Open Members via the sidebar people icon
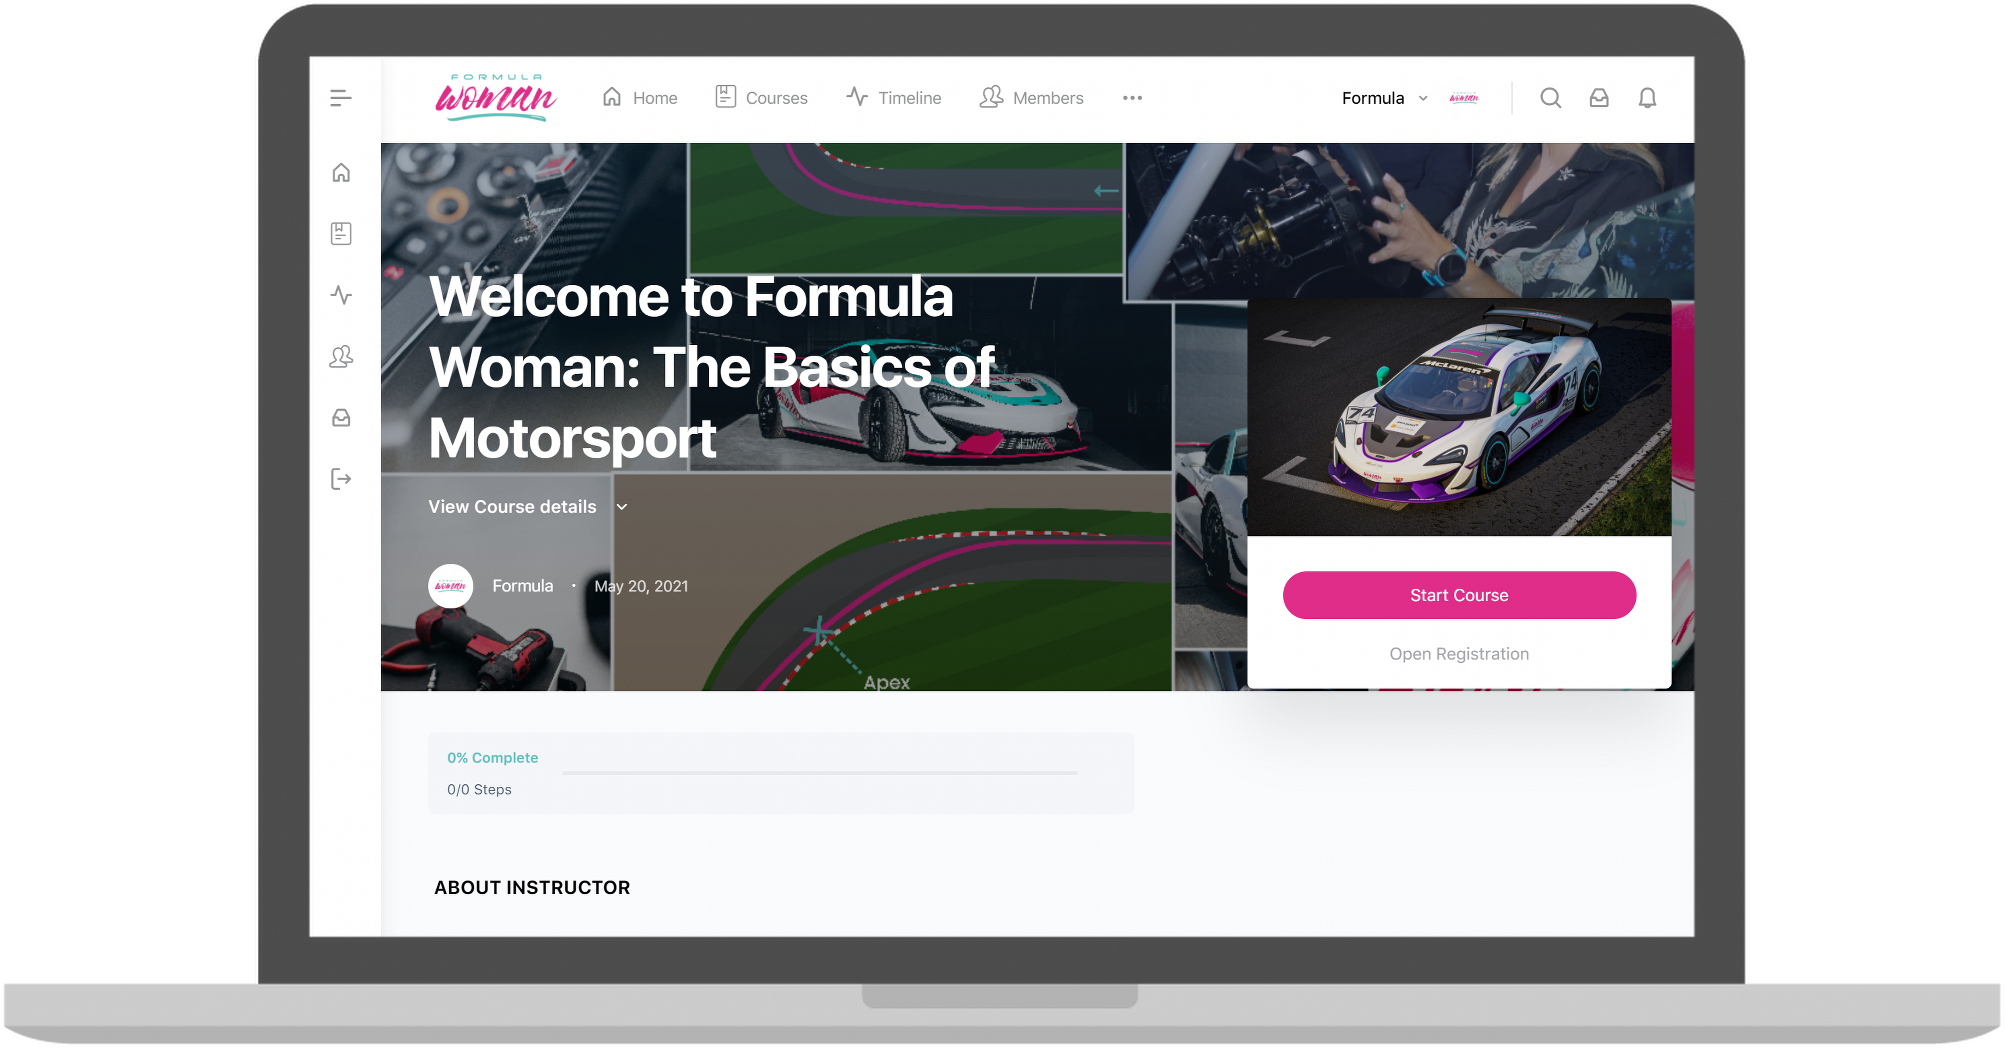 (x=341, y=356)
